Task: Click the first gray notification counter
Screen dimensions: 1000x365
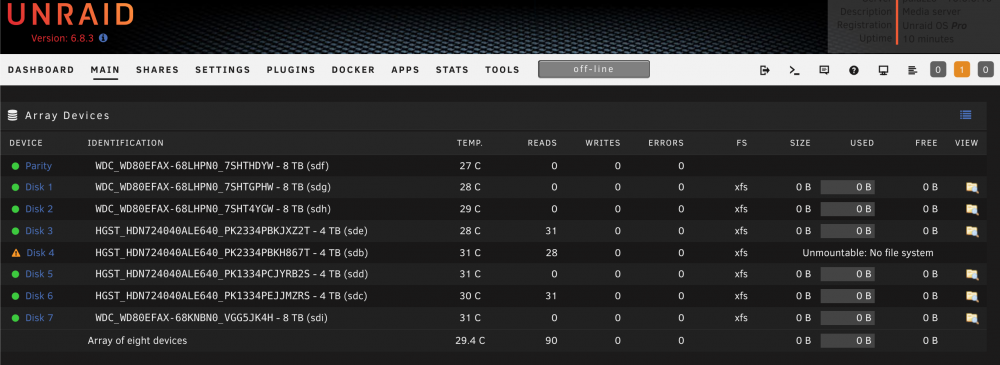Action: [938, 70]
